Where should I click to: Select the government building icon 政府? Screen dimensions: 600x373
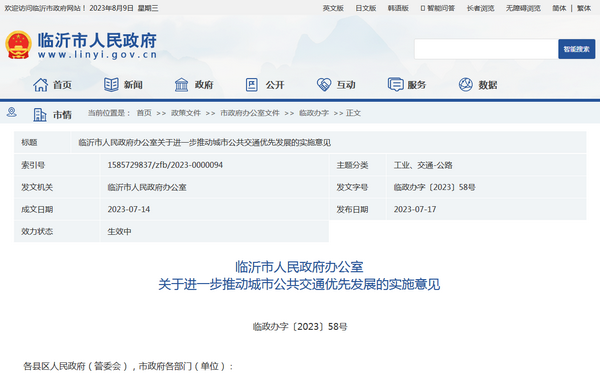pos(181,85)
